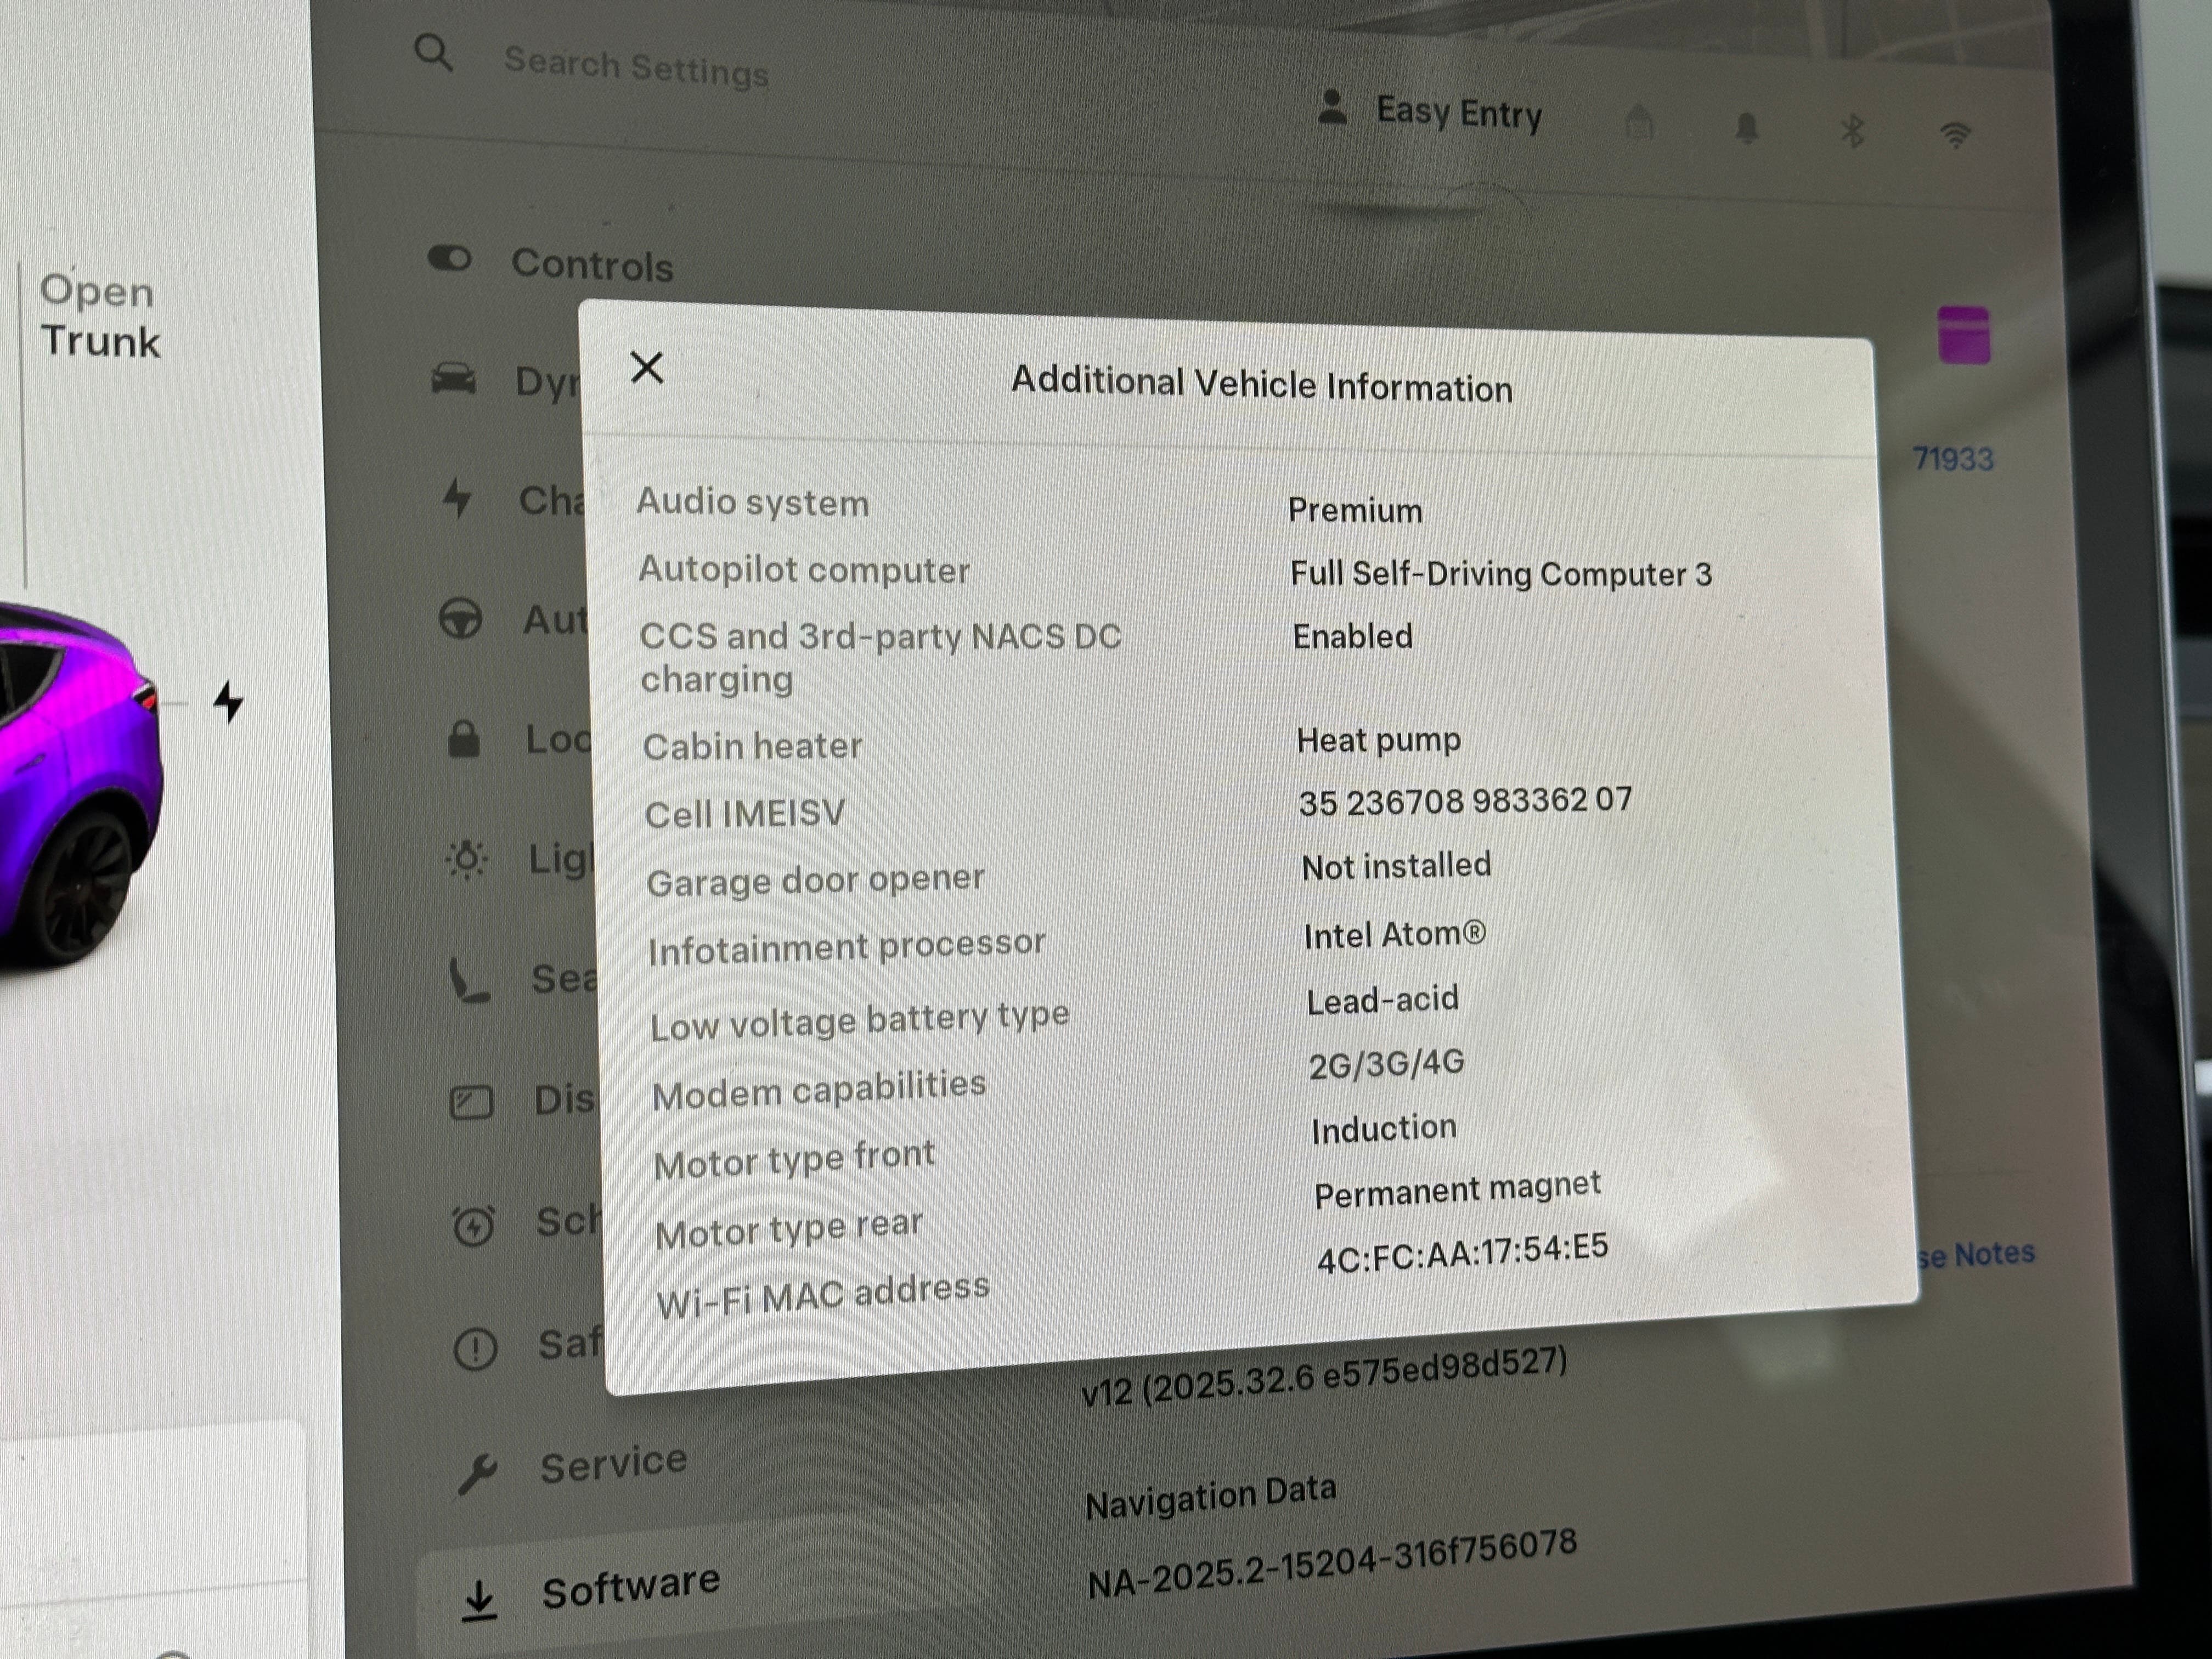This screenshot has height=1659, width=2212.
Task: Tap the HomeLink garage icon
Action: [1639, 124]
